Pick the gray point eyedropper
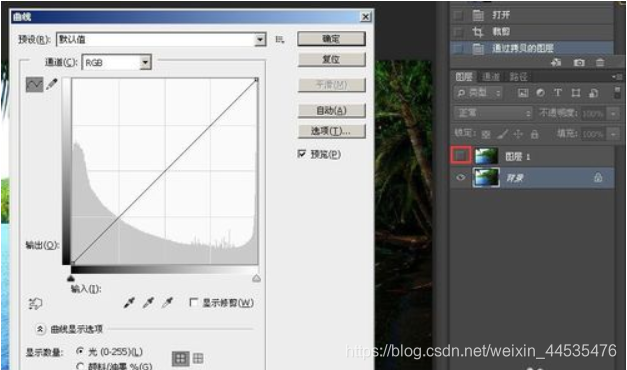627x370 pixels. (148, 303)
